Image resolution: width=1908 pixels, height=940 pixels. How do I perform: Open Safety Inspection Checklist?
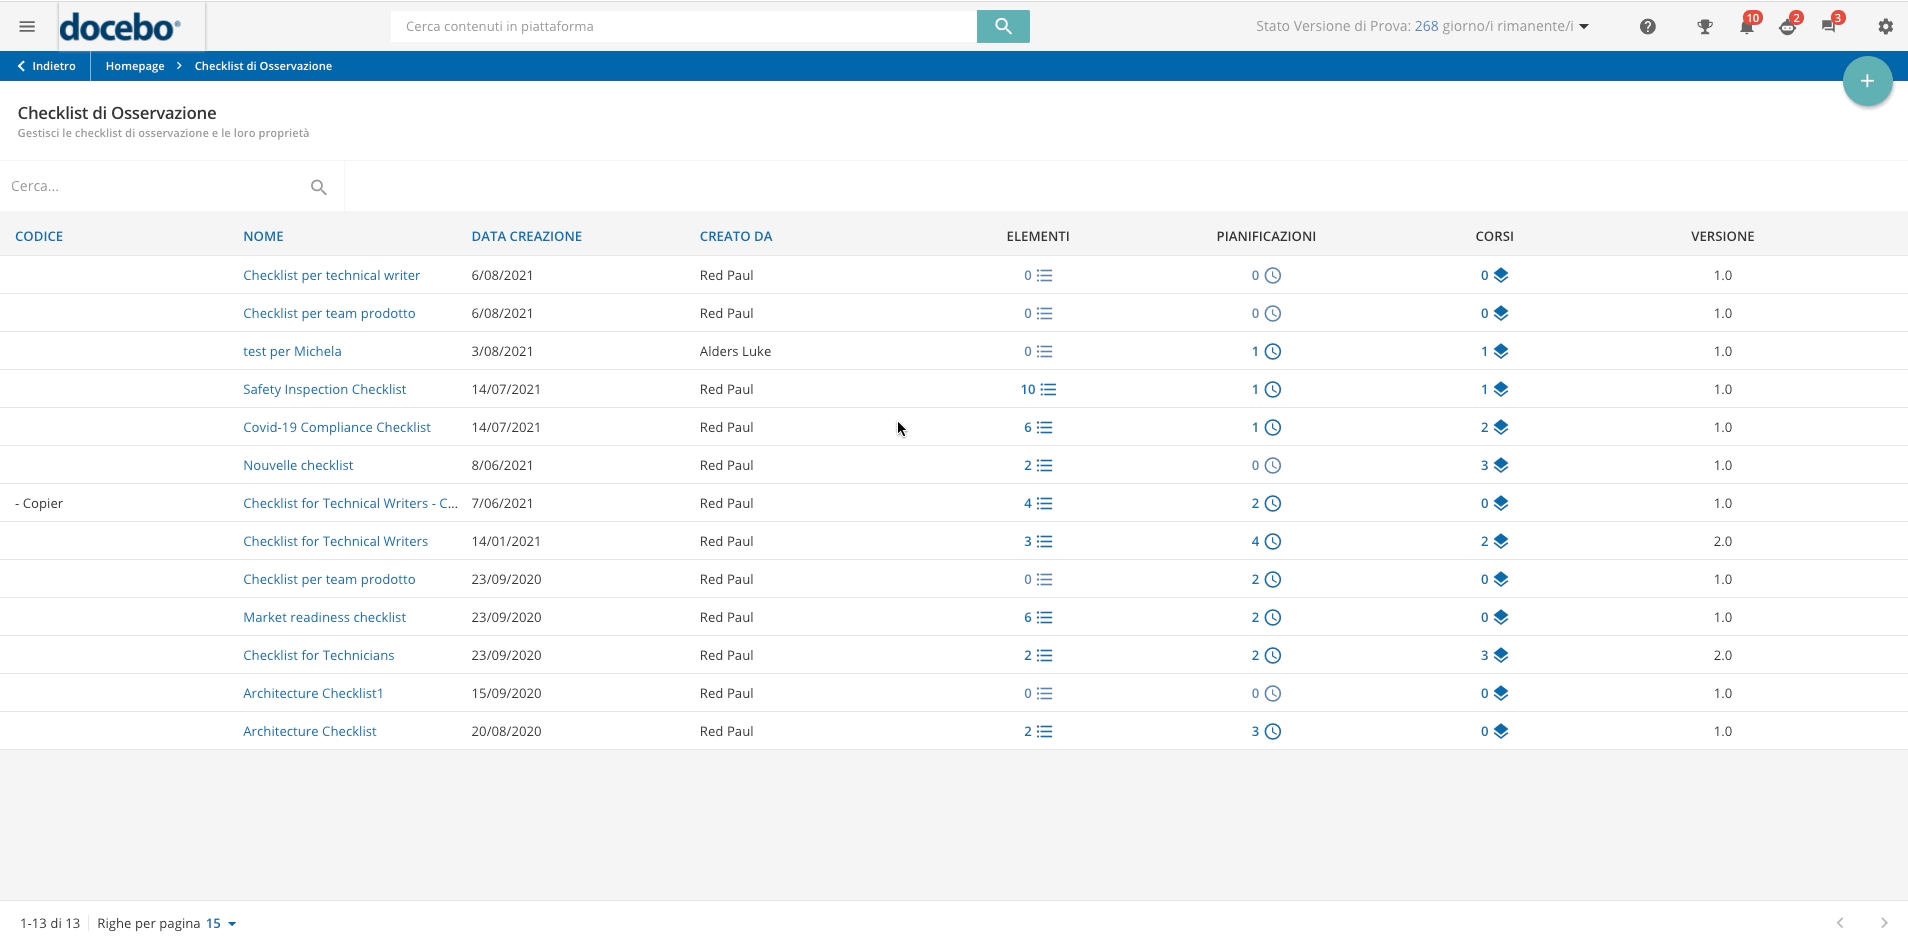point(324,390)
